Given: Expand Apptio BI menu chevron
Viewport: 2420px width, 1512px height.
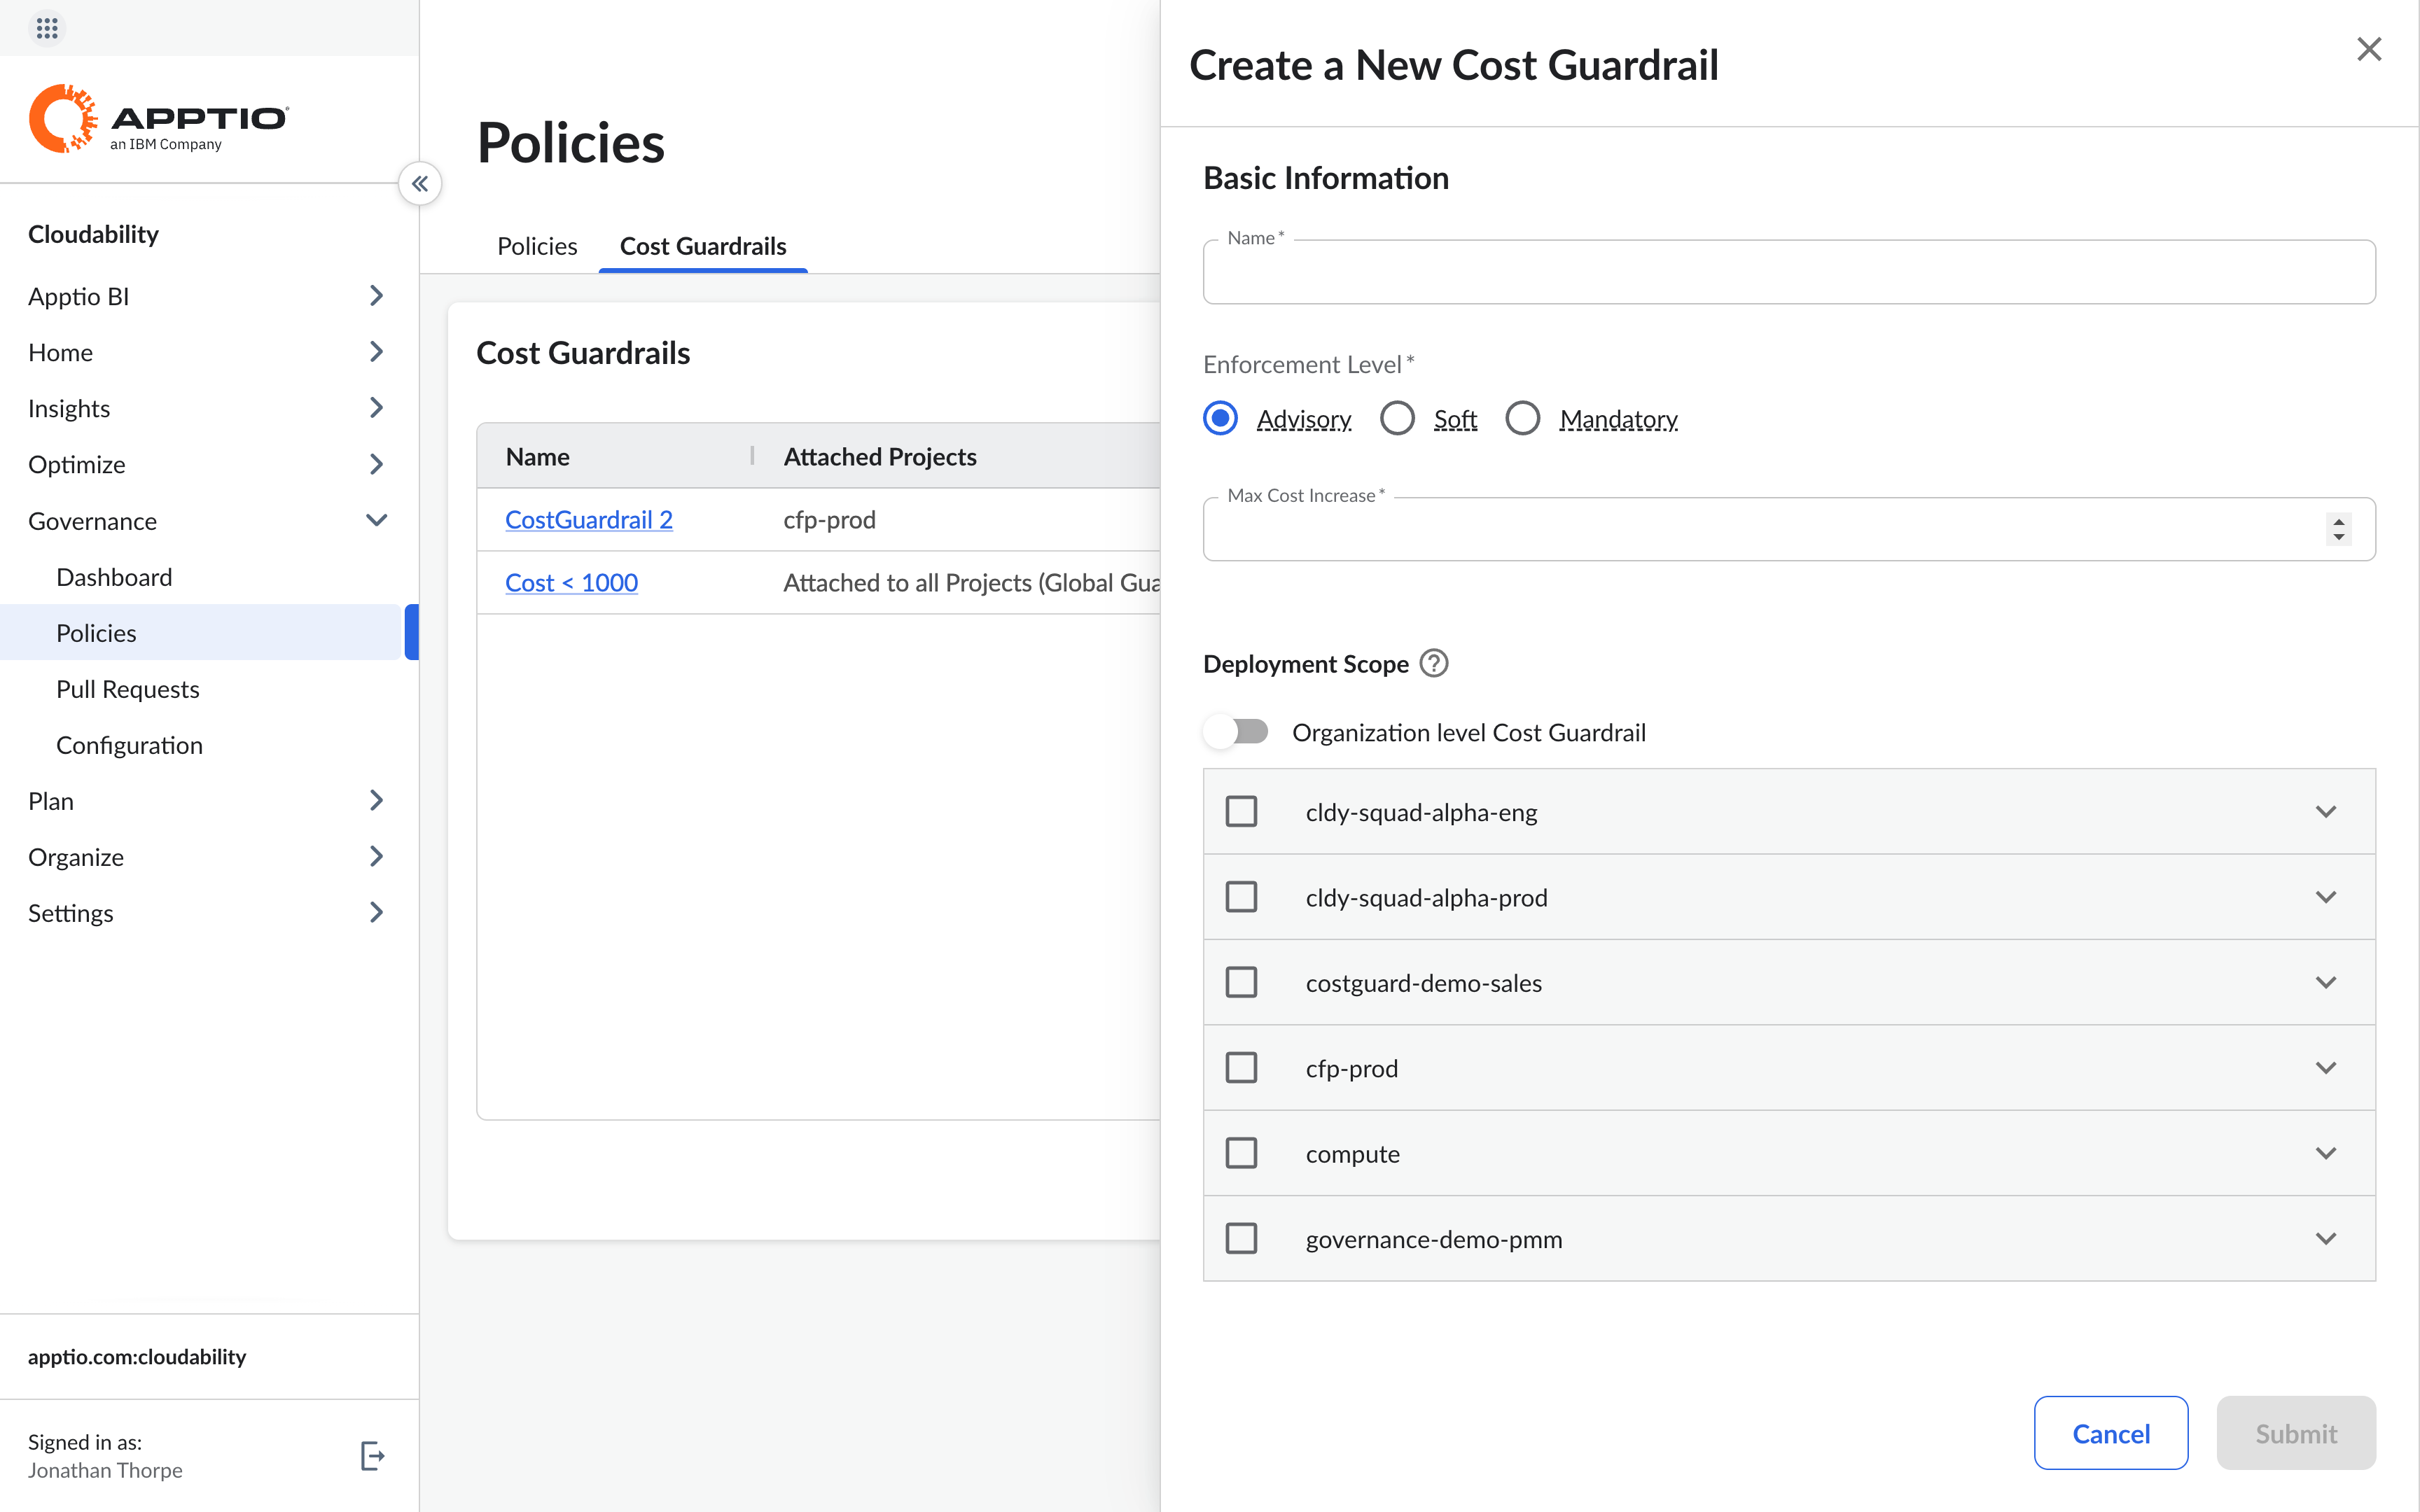Looking at the screenshot, I should tap(376, 296).
